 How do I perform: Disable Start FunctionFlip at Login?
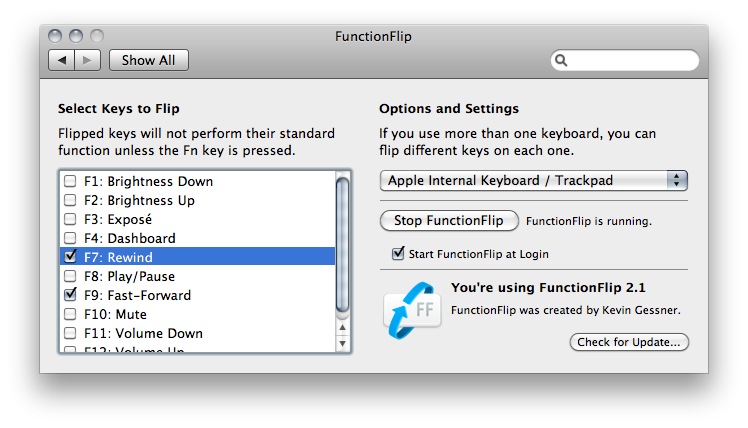(x=399, y=254)
